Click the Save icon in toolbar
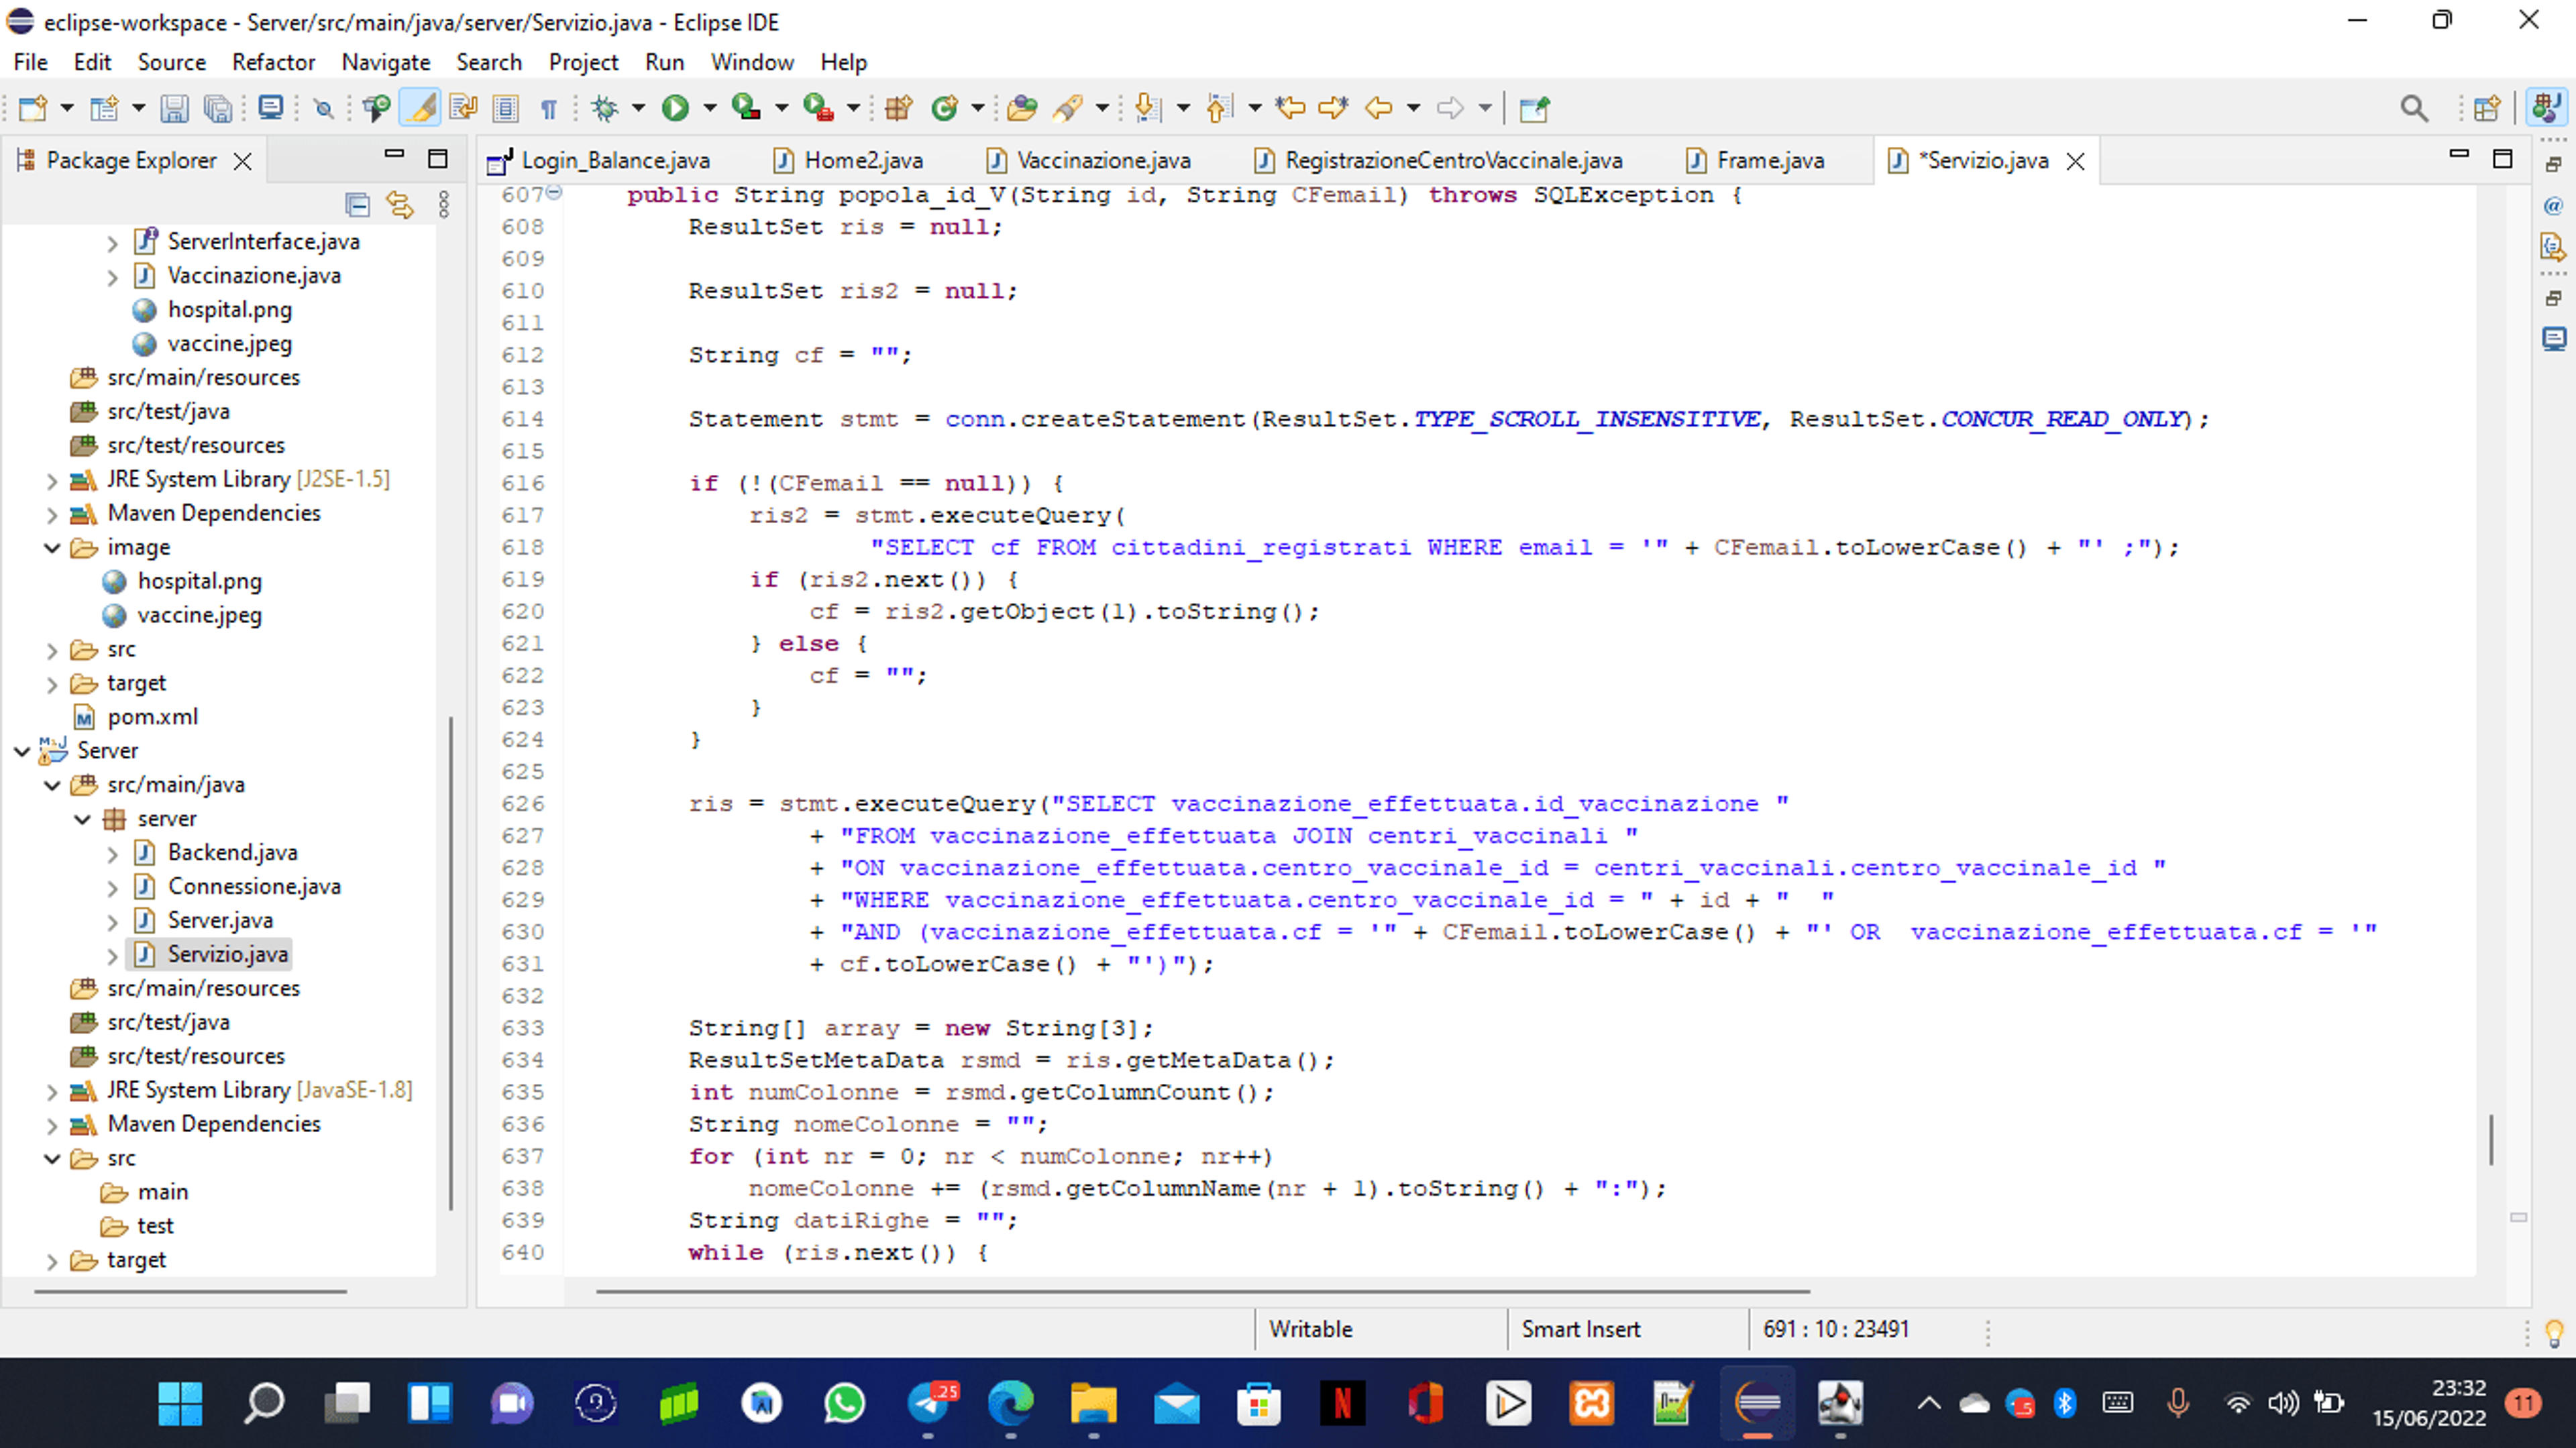This screenshot has height=1448, width=2576. coord(174,108)
